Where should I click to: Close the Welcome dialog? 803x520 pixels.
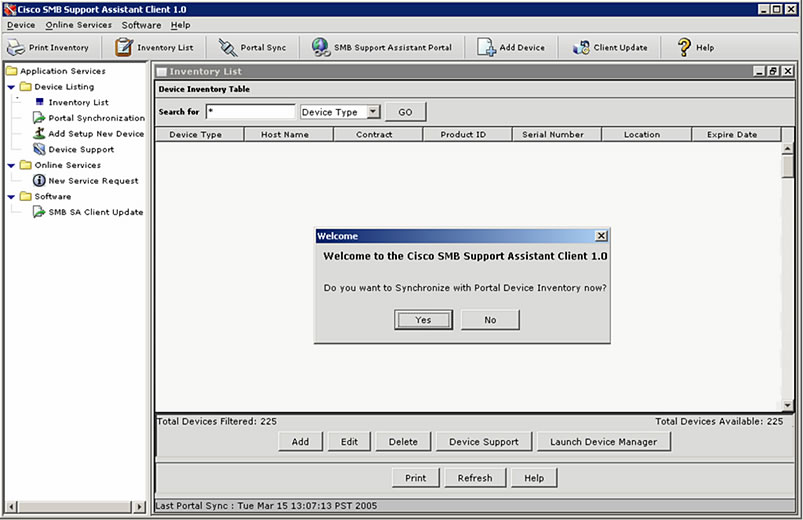tap(601, 236)
